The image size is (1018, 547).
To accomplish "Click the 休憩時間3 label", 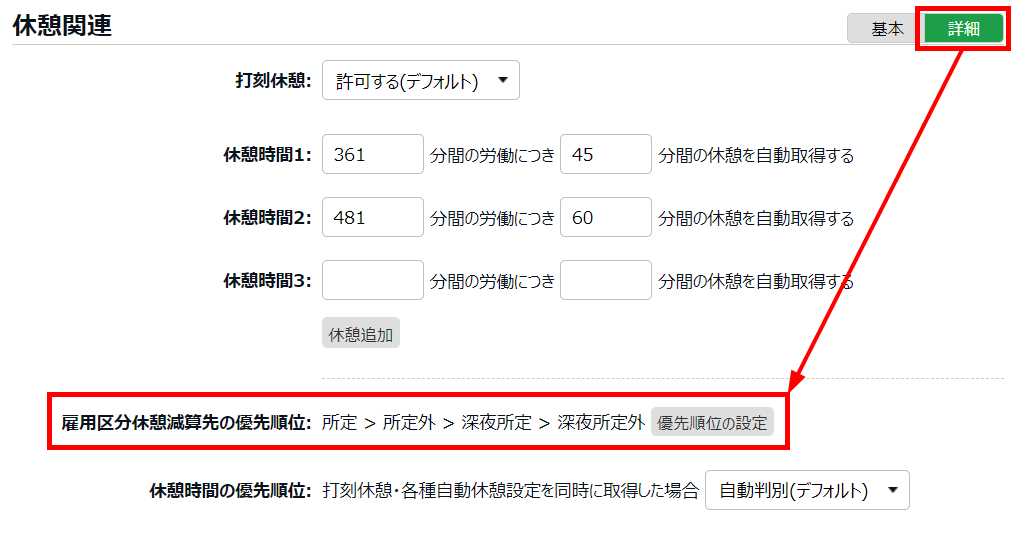I will (x=267, y=281).
